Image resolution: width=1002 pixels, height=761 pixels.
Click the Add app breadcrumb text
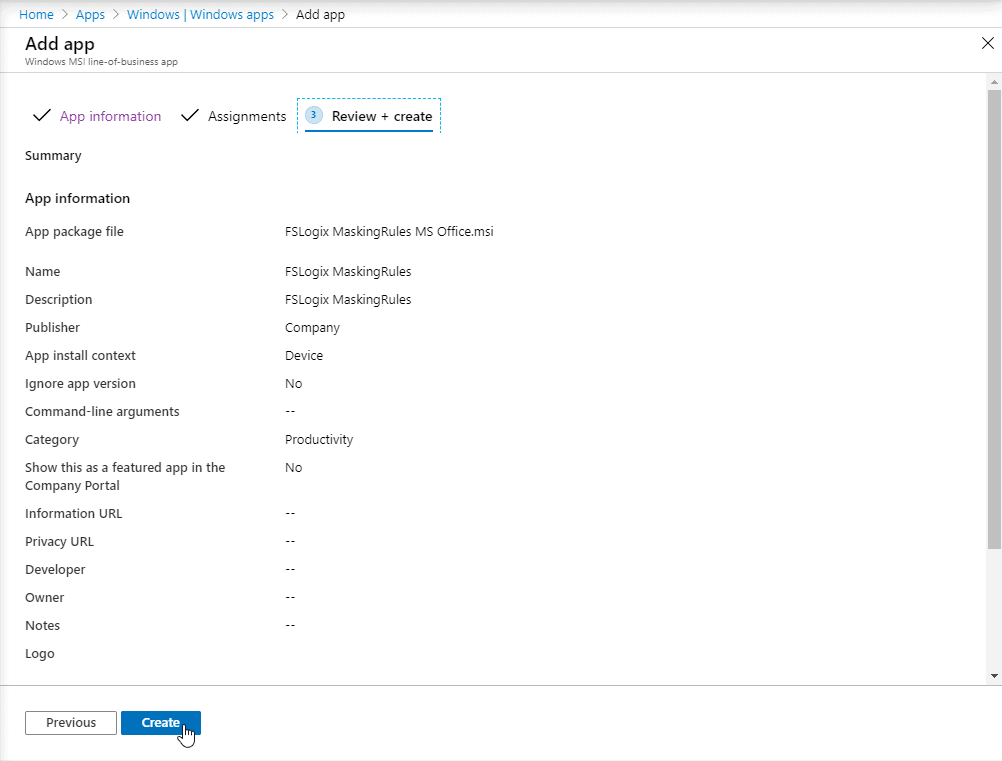(320, 15)
